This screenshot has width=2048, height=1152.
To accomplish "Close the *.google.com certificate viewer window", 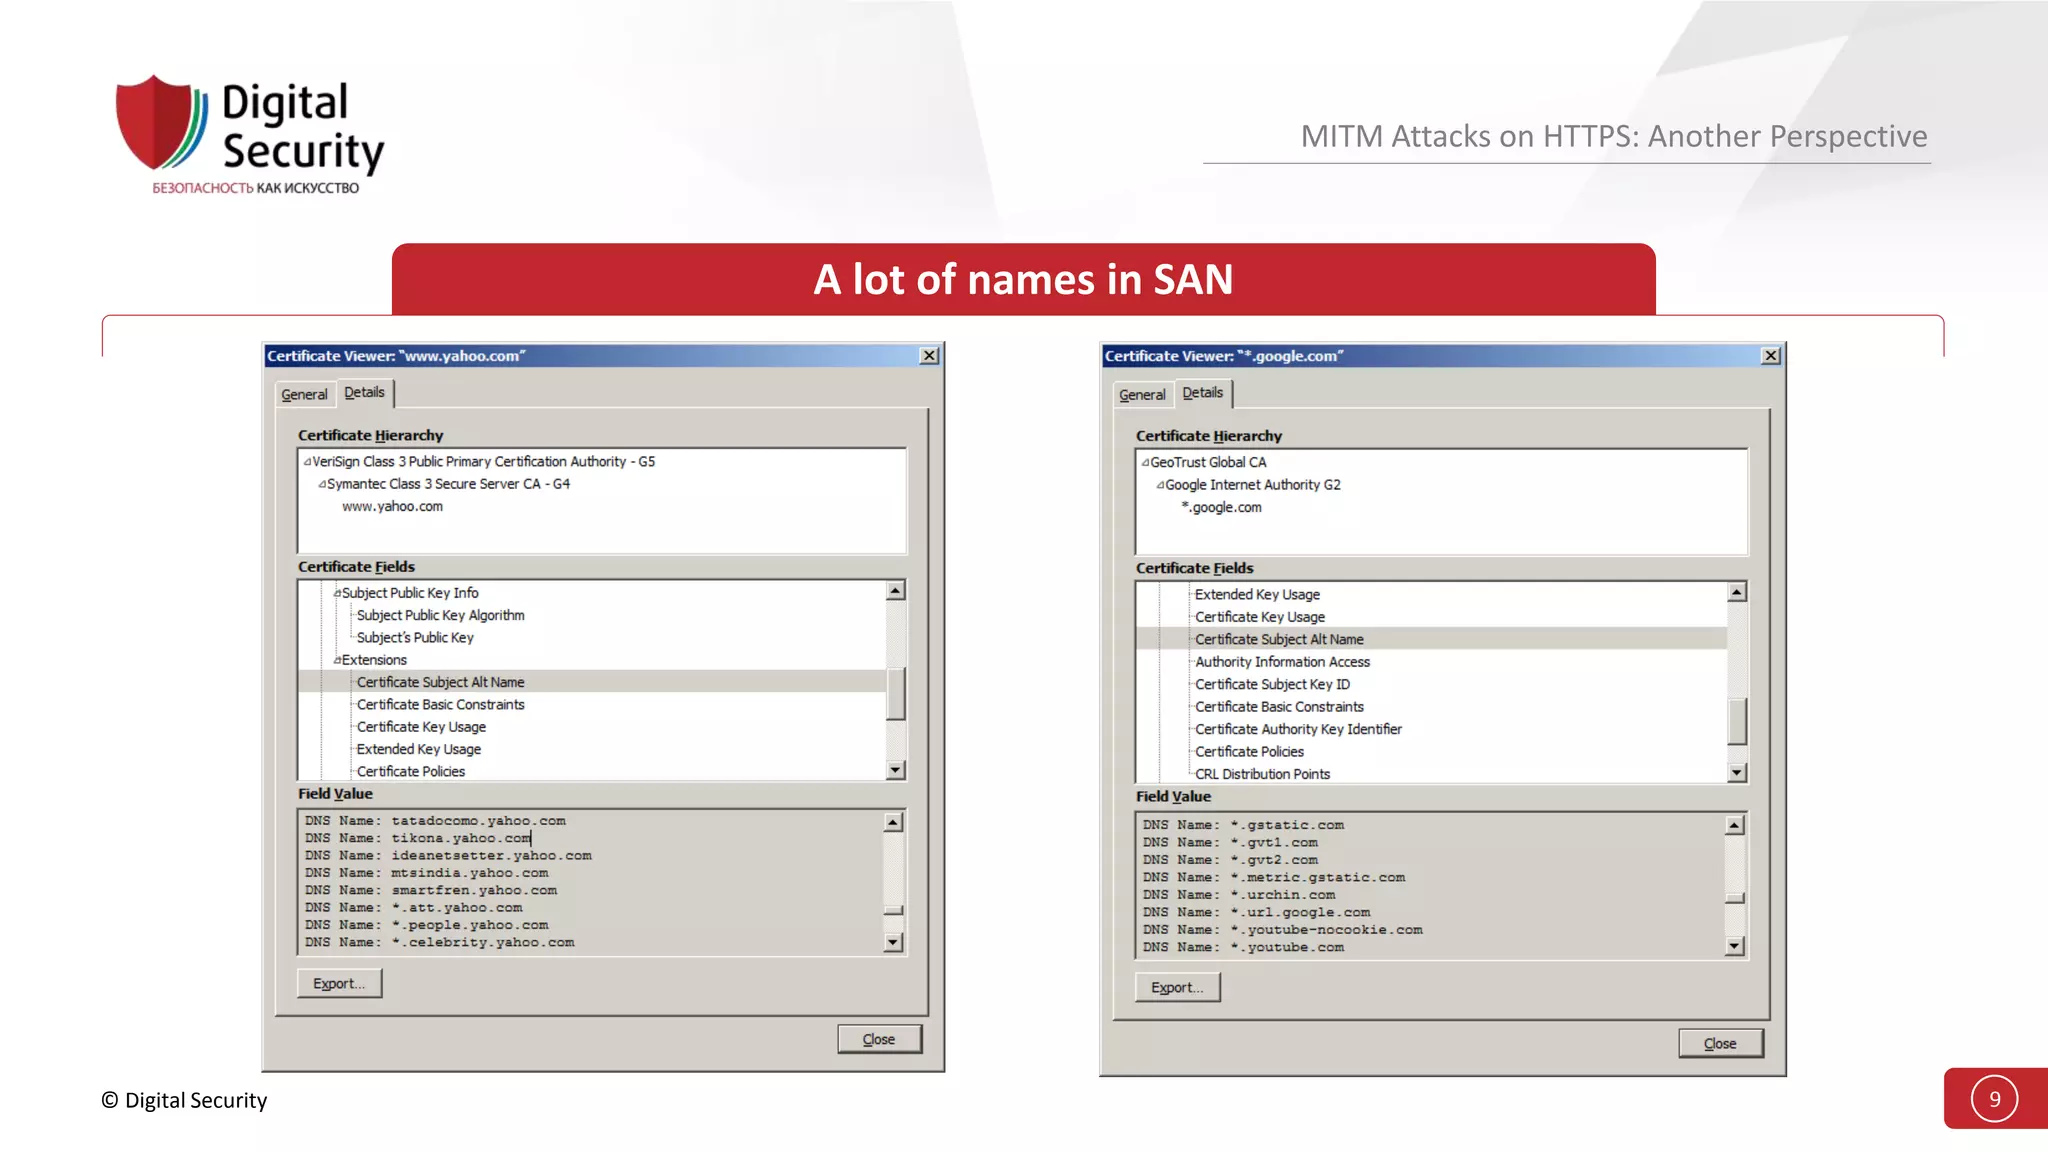I will pyautogui.click(x=1770, y=356).
